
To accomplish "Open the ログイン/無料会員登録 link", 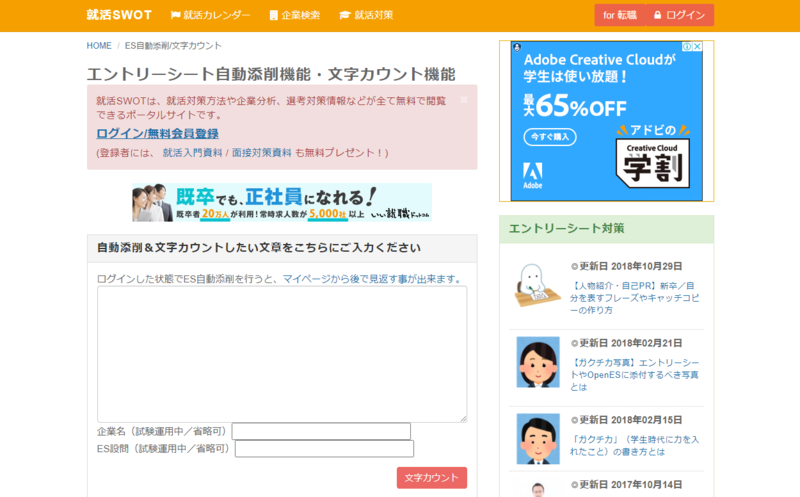I will [x=157, y=134].
